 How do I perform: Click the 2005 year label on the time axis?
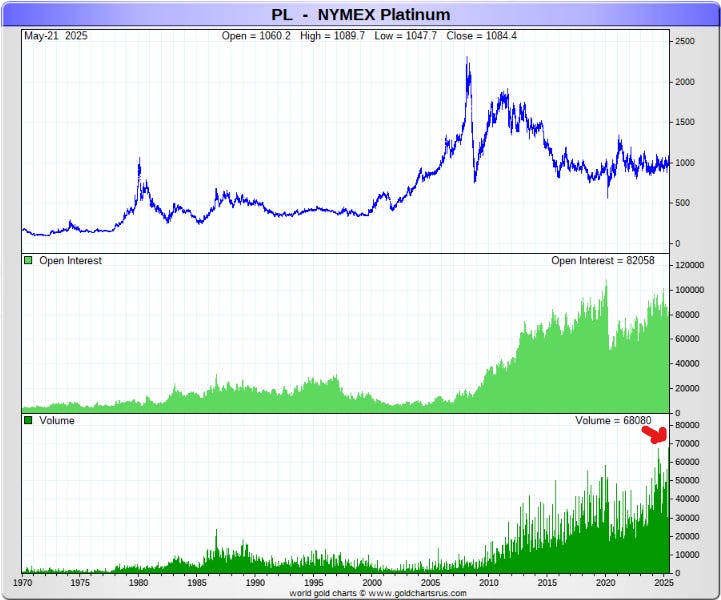430,583
